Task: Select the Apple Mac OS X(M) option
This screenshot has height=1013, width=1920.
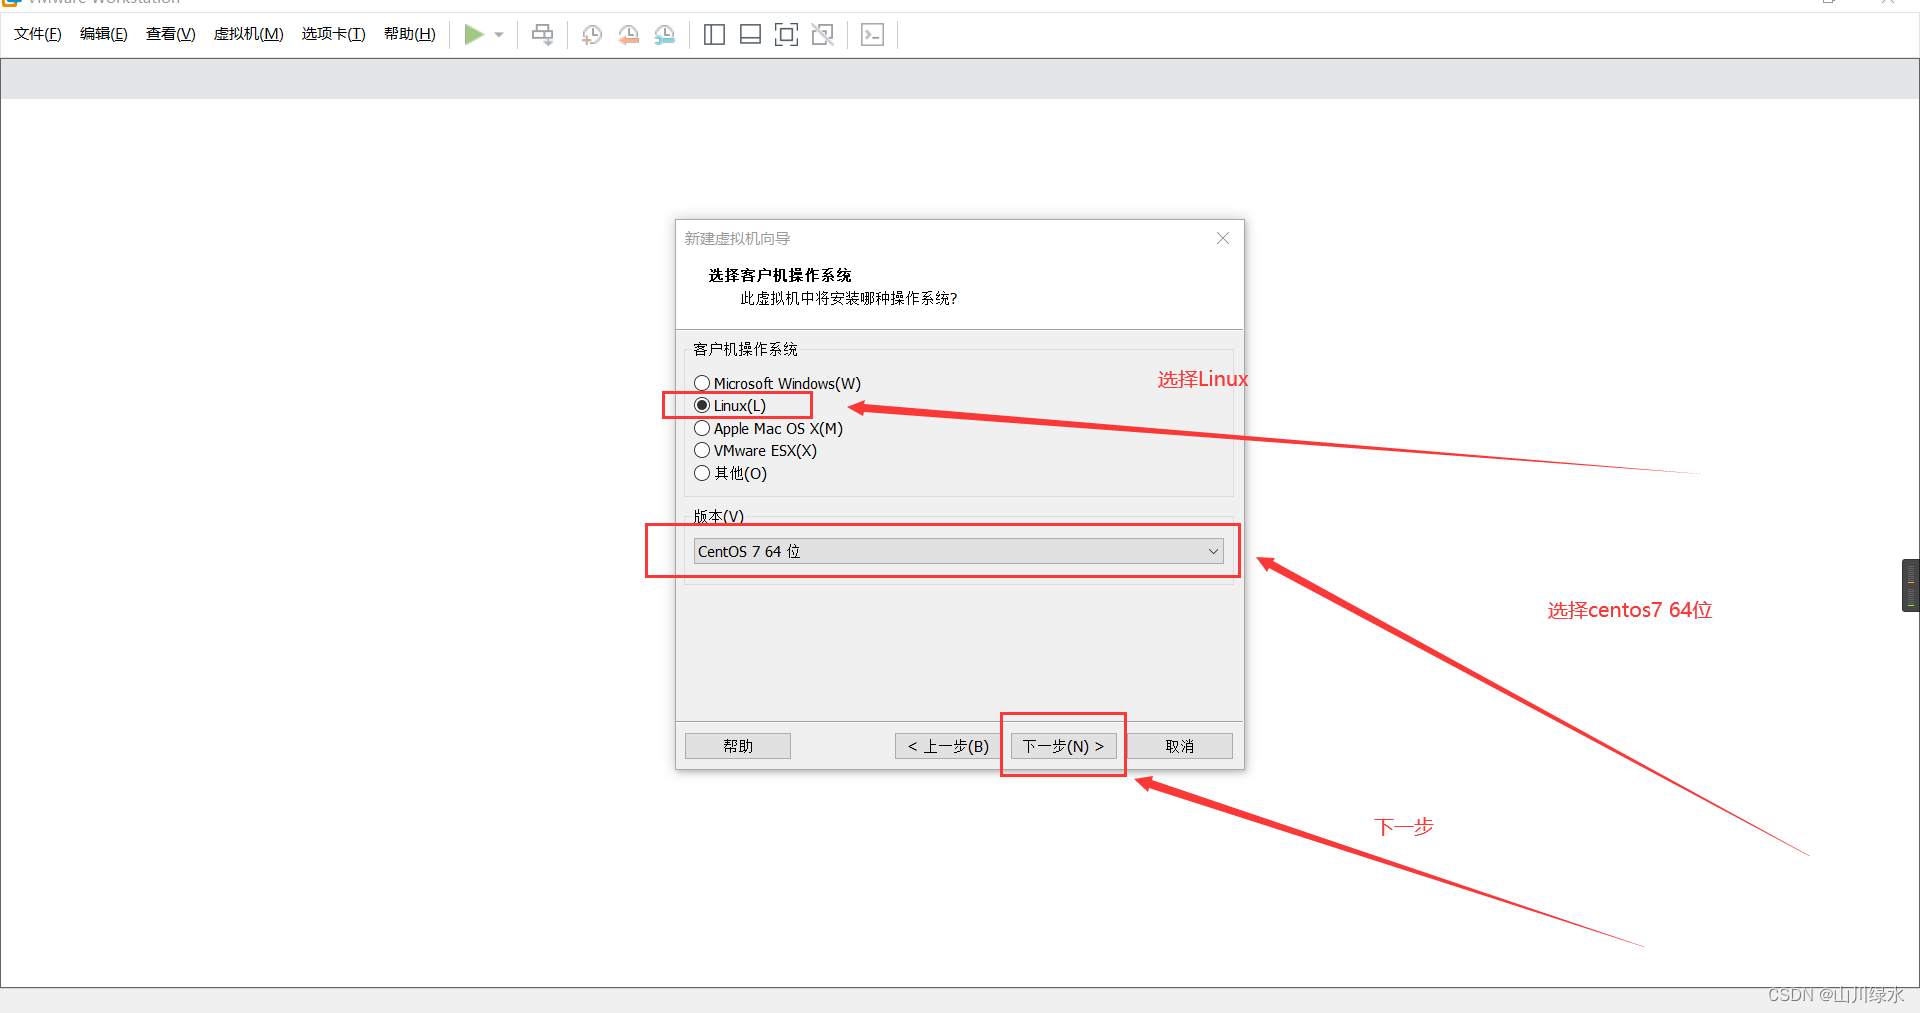Action: pyautogui.click(x=768, y=428)
